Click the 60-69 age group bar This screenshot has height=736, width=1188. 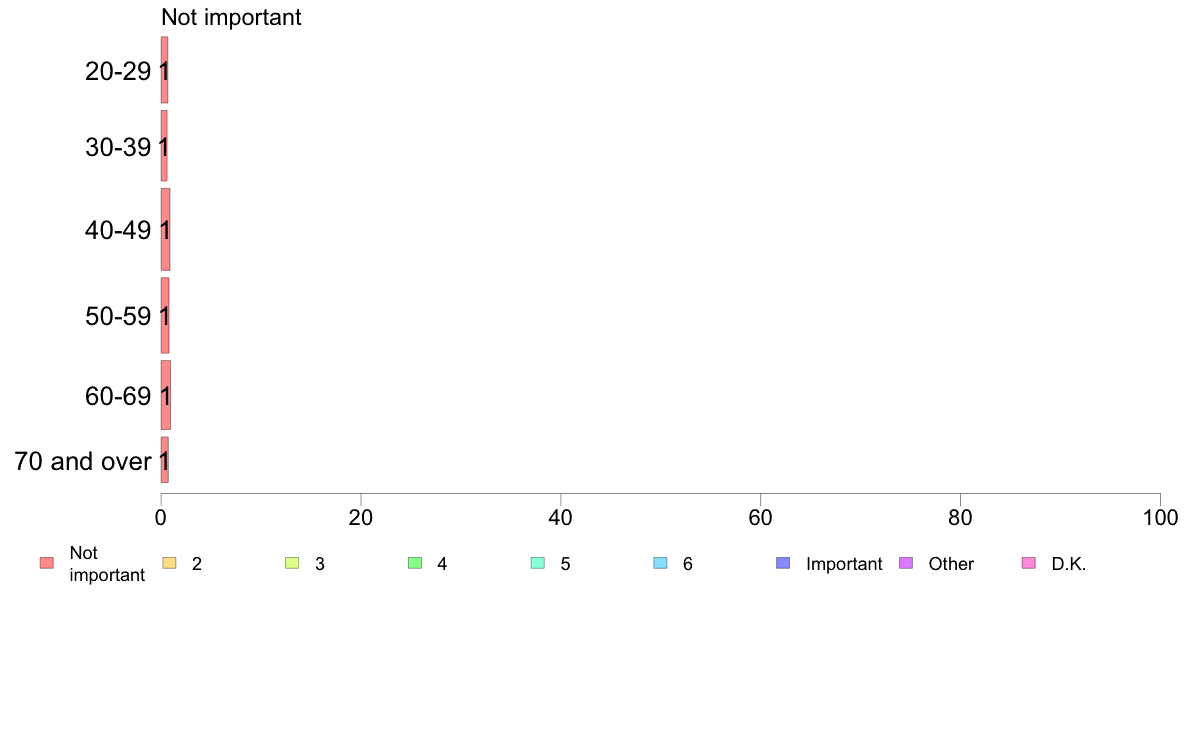(x=165, y=395)
